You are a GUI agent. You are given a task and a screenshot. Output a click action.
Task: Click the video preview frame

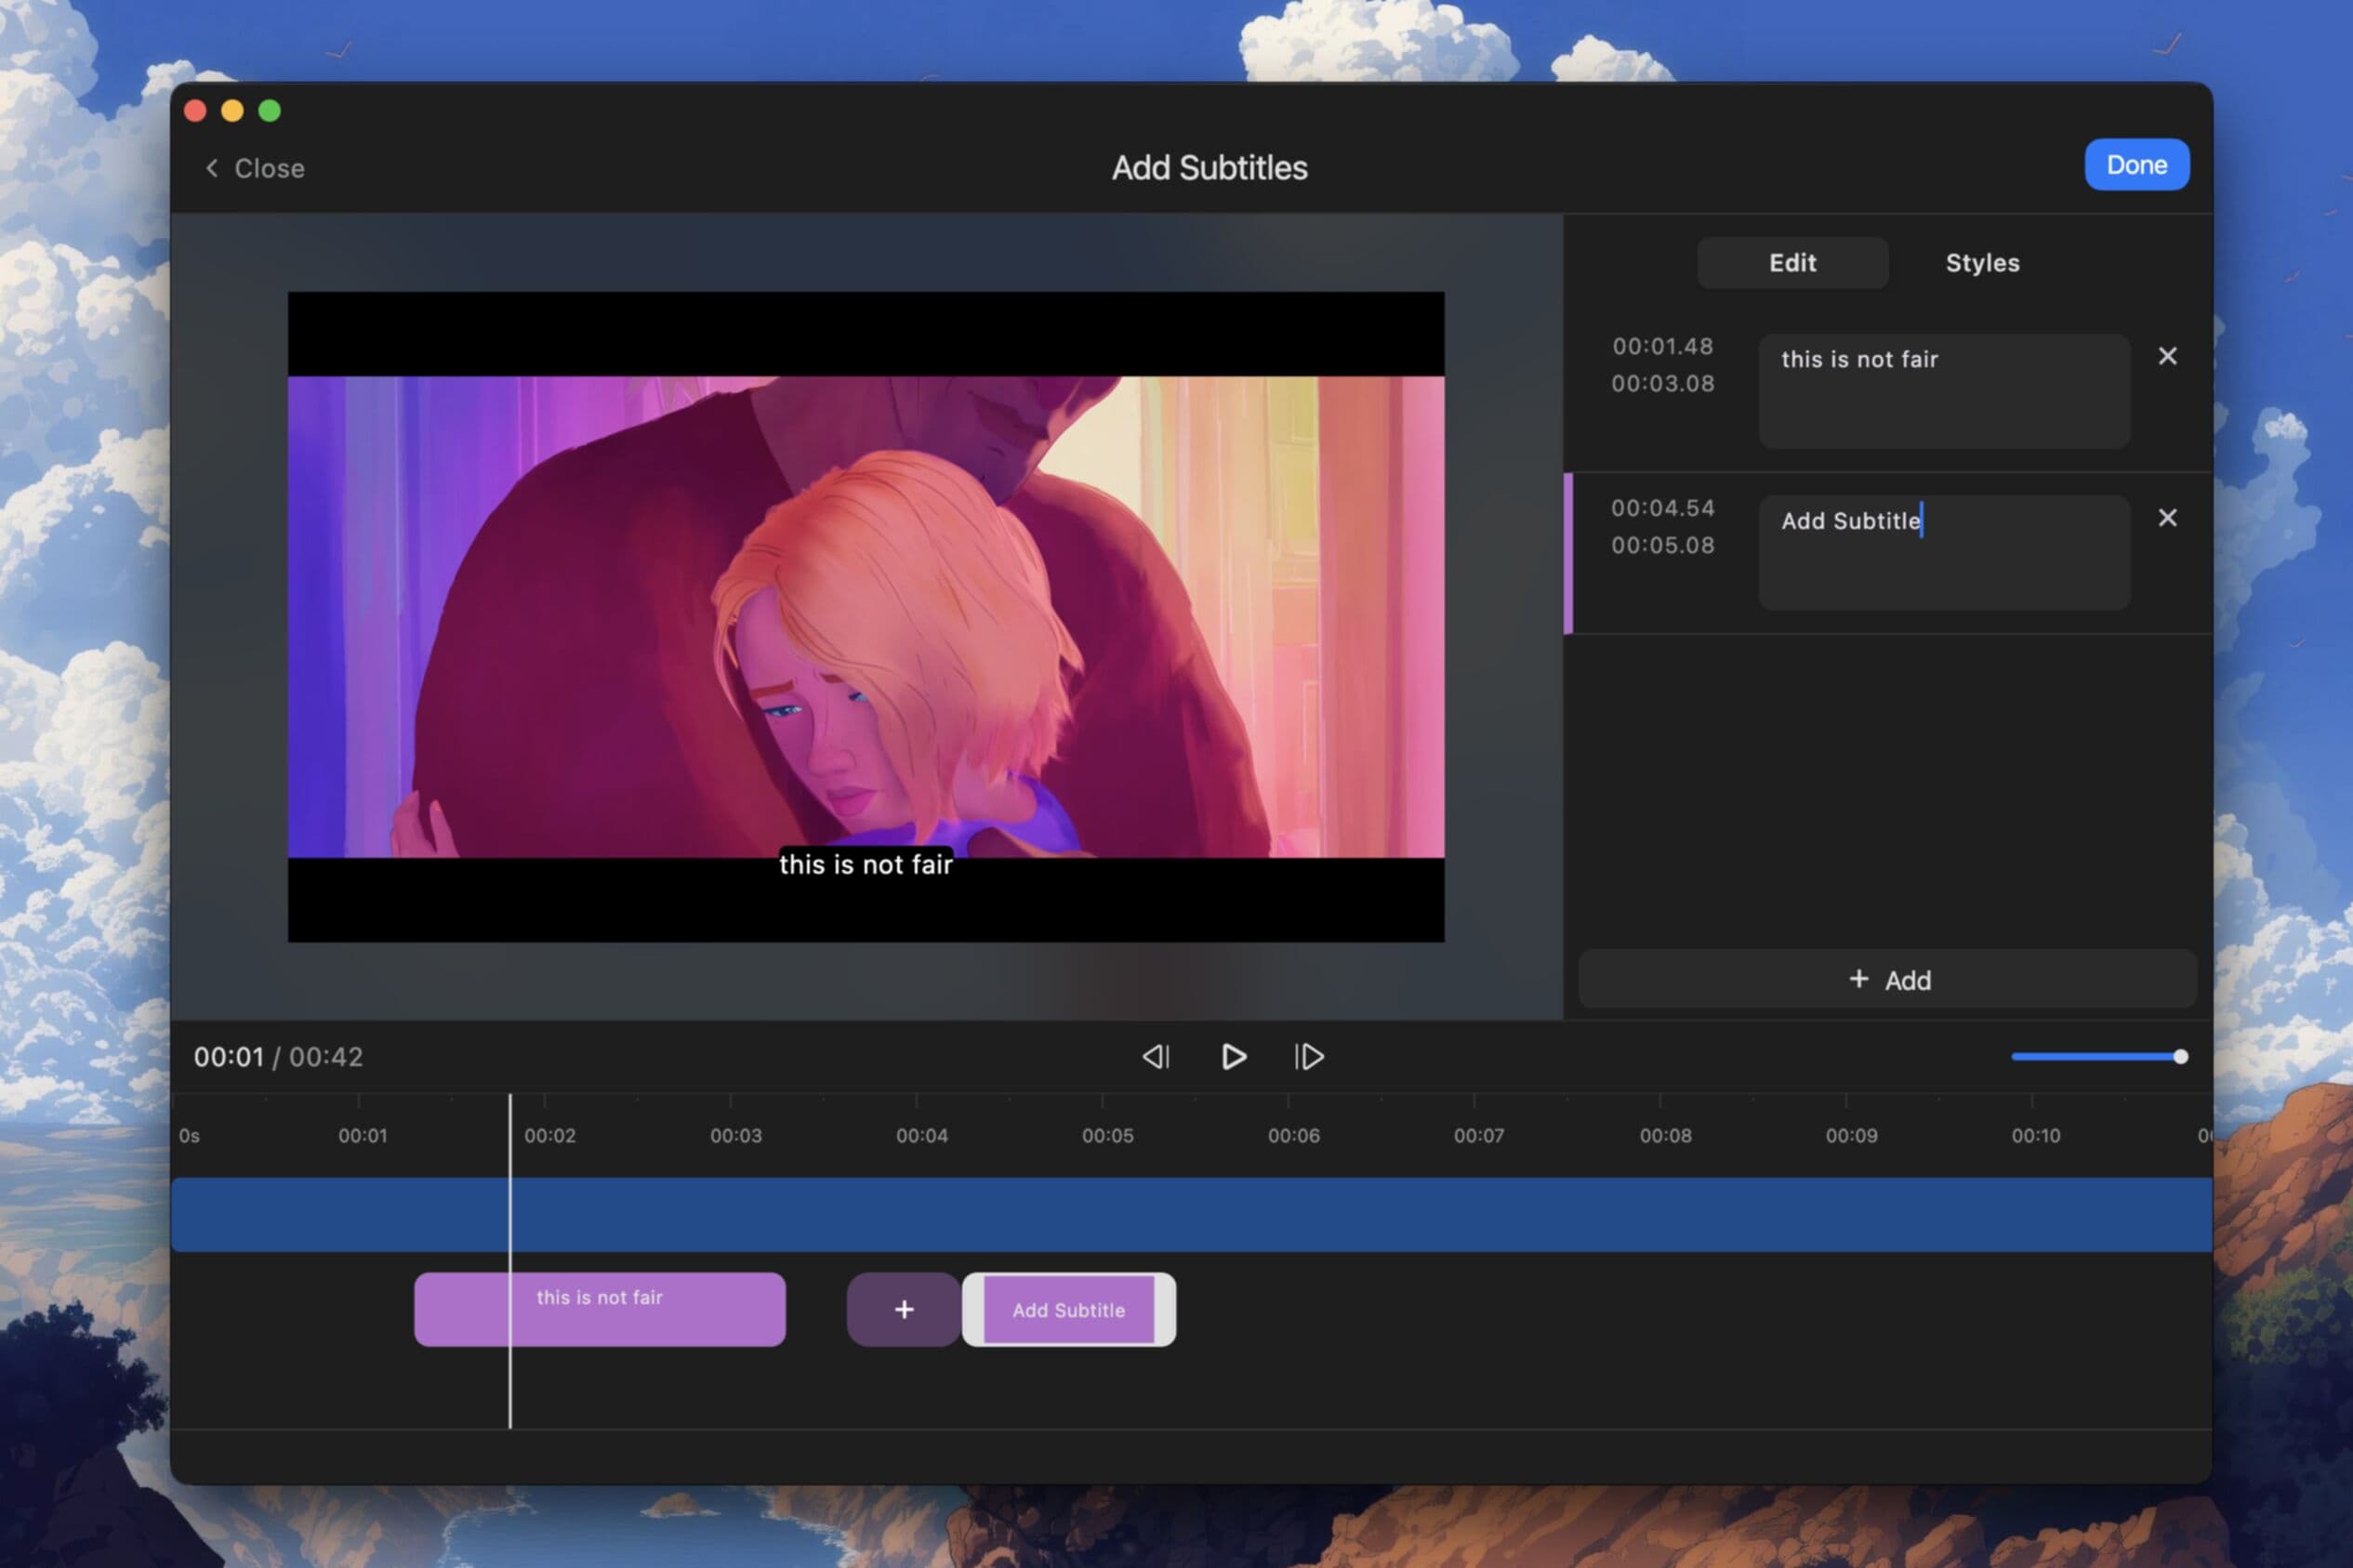click(866, 617)
